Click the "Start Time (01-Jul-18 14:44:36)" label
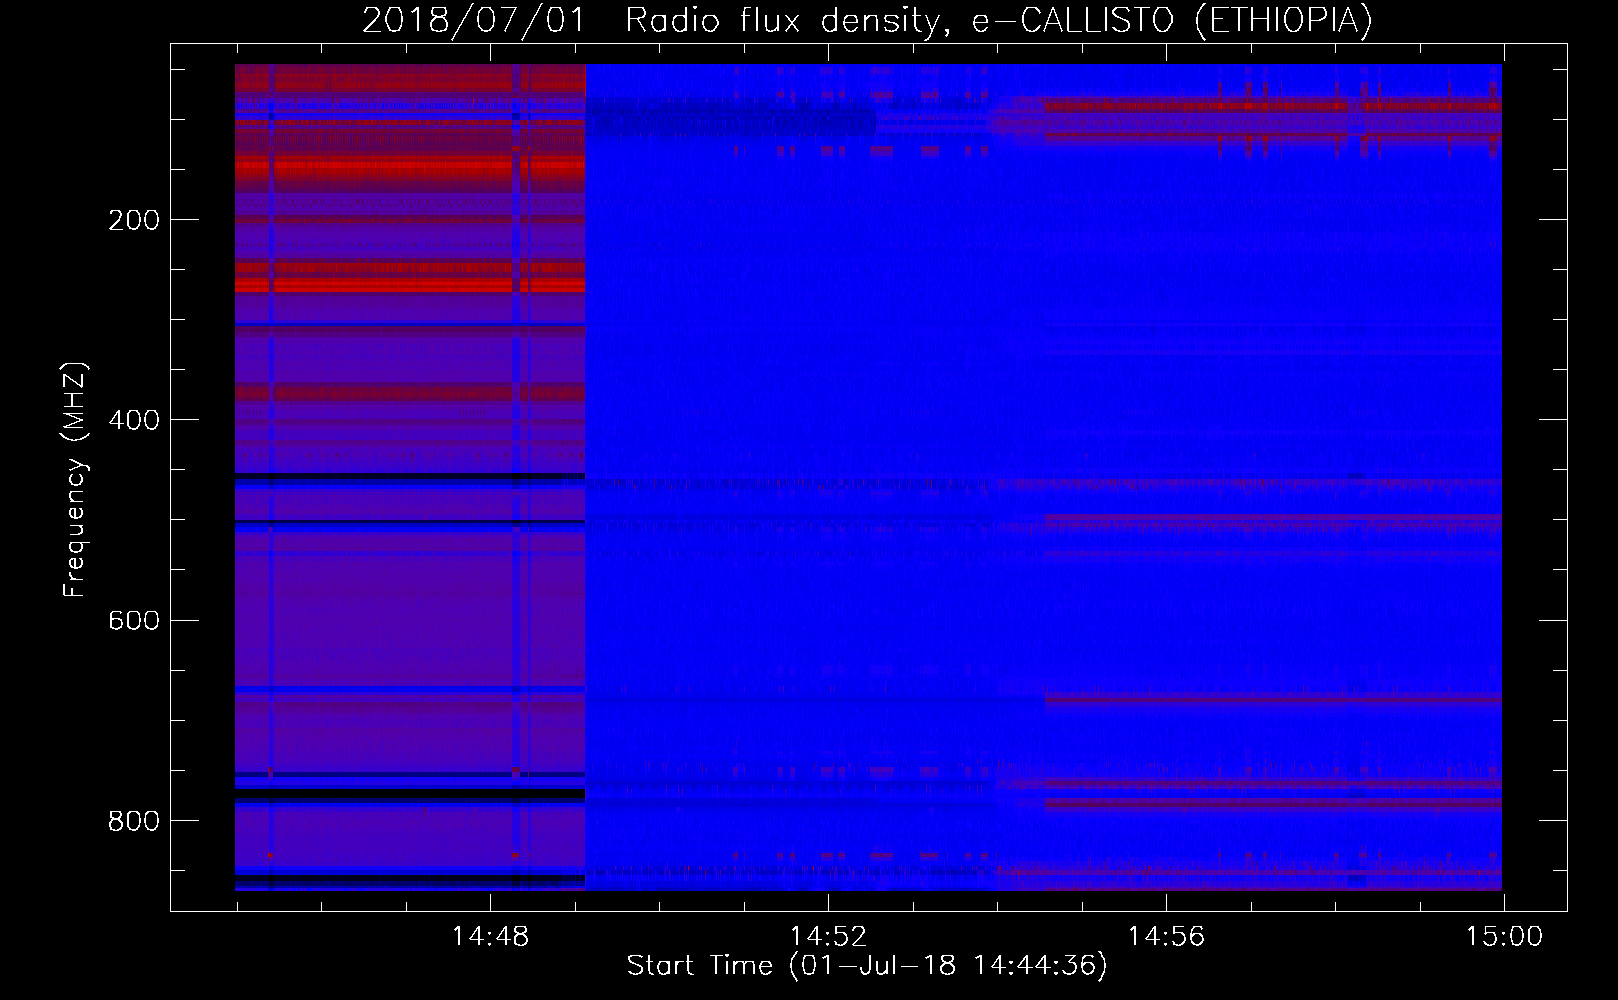The image size is (1618, 1000). tap(867, 966)
